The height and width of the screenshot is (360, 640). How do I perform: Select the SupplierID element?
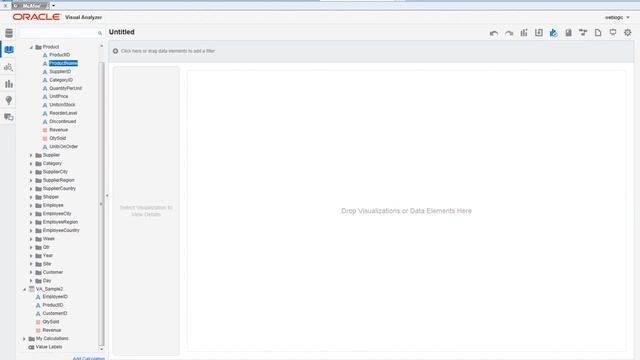point(60,72)
